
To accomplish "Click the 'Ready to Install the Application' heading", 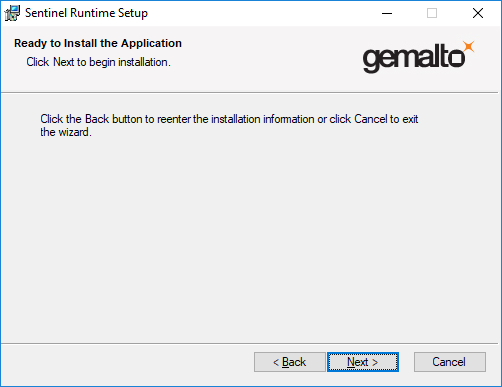I will (98, 43).
